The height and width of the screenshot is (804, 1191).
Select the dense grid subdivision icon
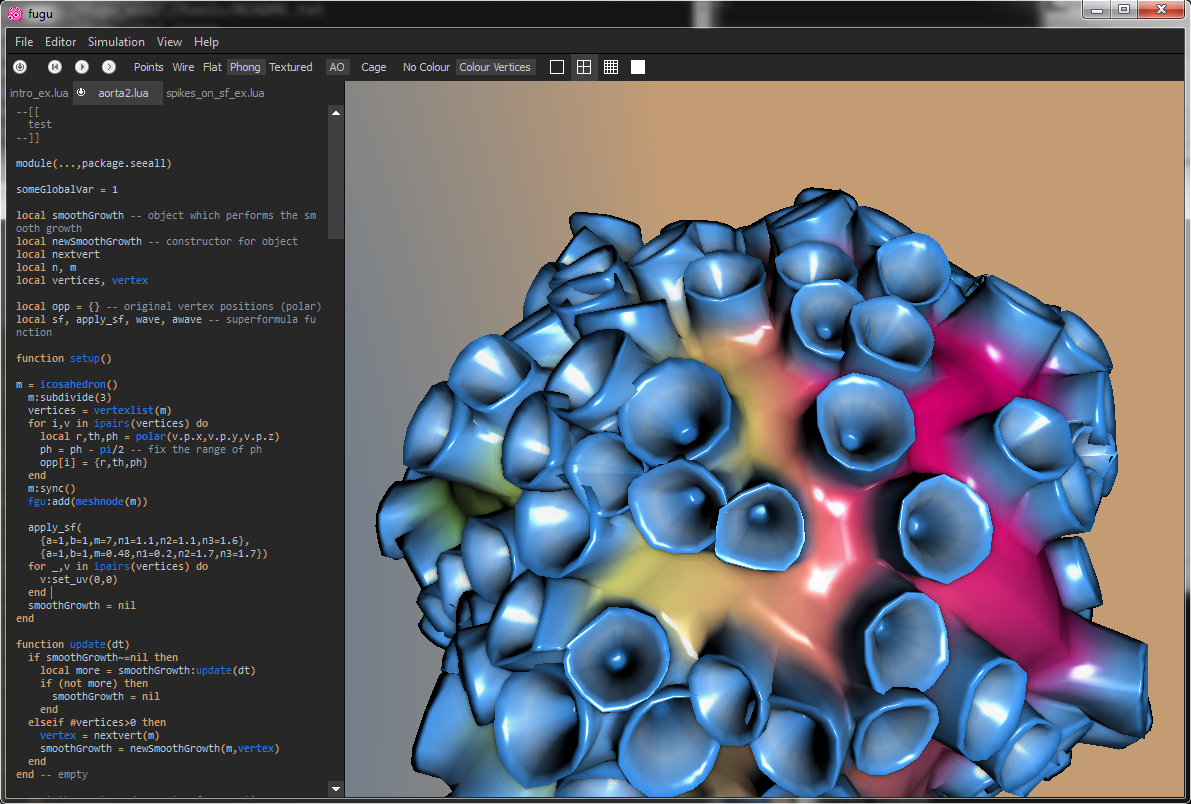[611, 67]
